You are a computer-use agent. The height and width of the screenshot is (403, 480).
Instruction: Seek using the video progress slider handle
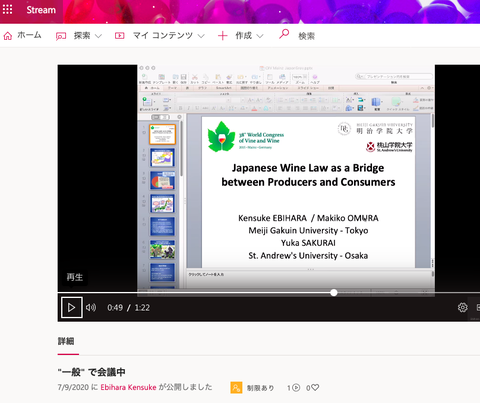pyautogui.click(x=334, y=293)
